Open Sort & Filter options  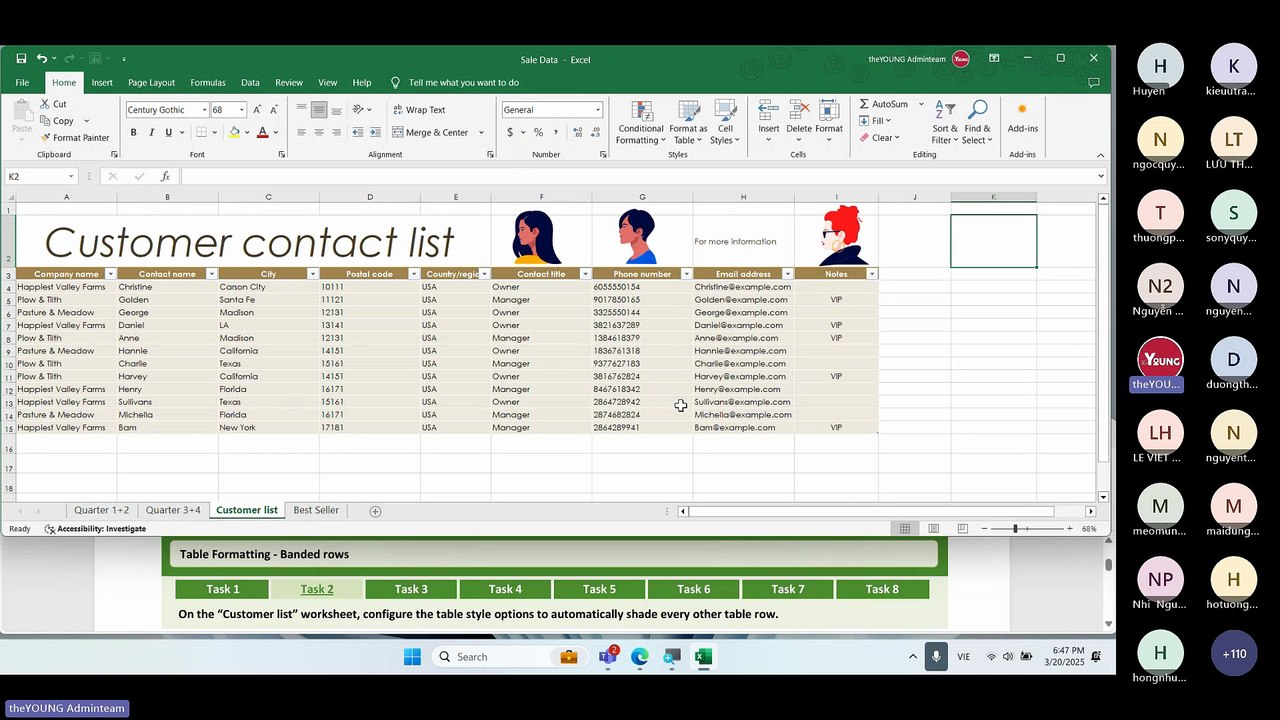945,122
